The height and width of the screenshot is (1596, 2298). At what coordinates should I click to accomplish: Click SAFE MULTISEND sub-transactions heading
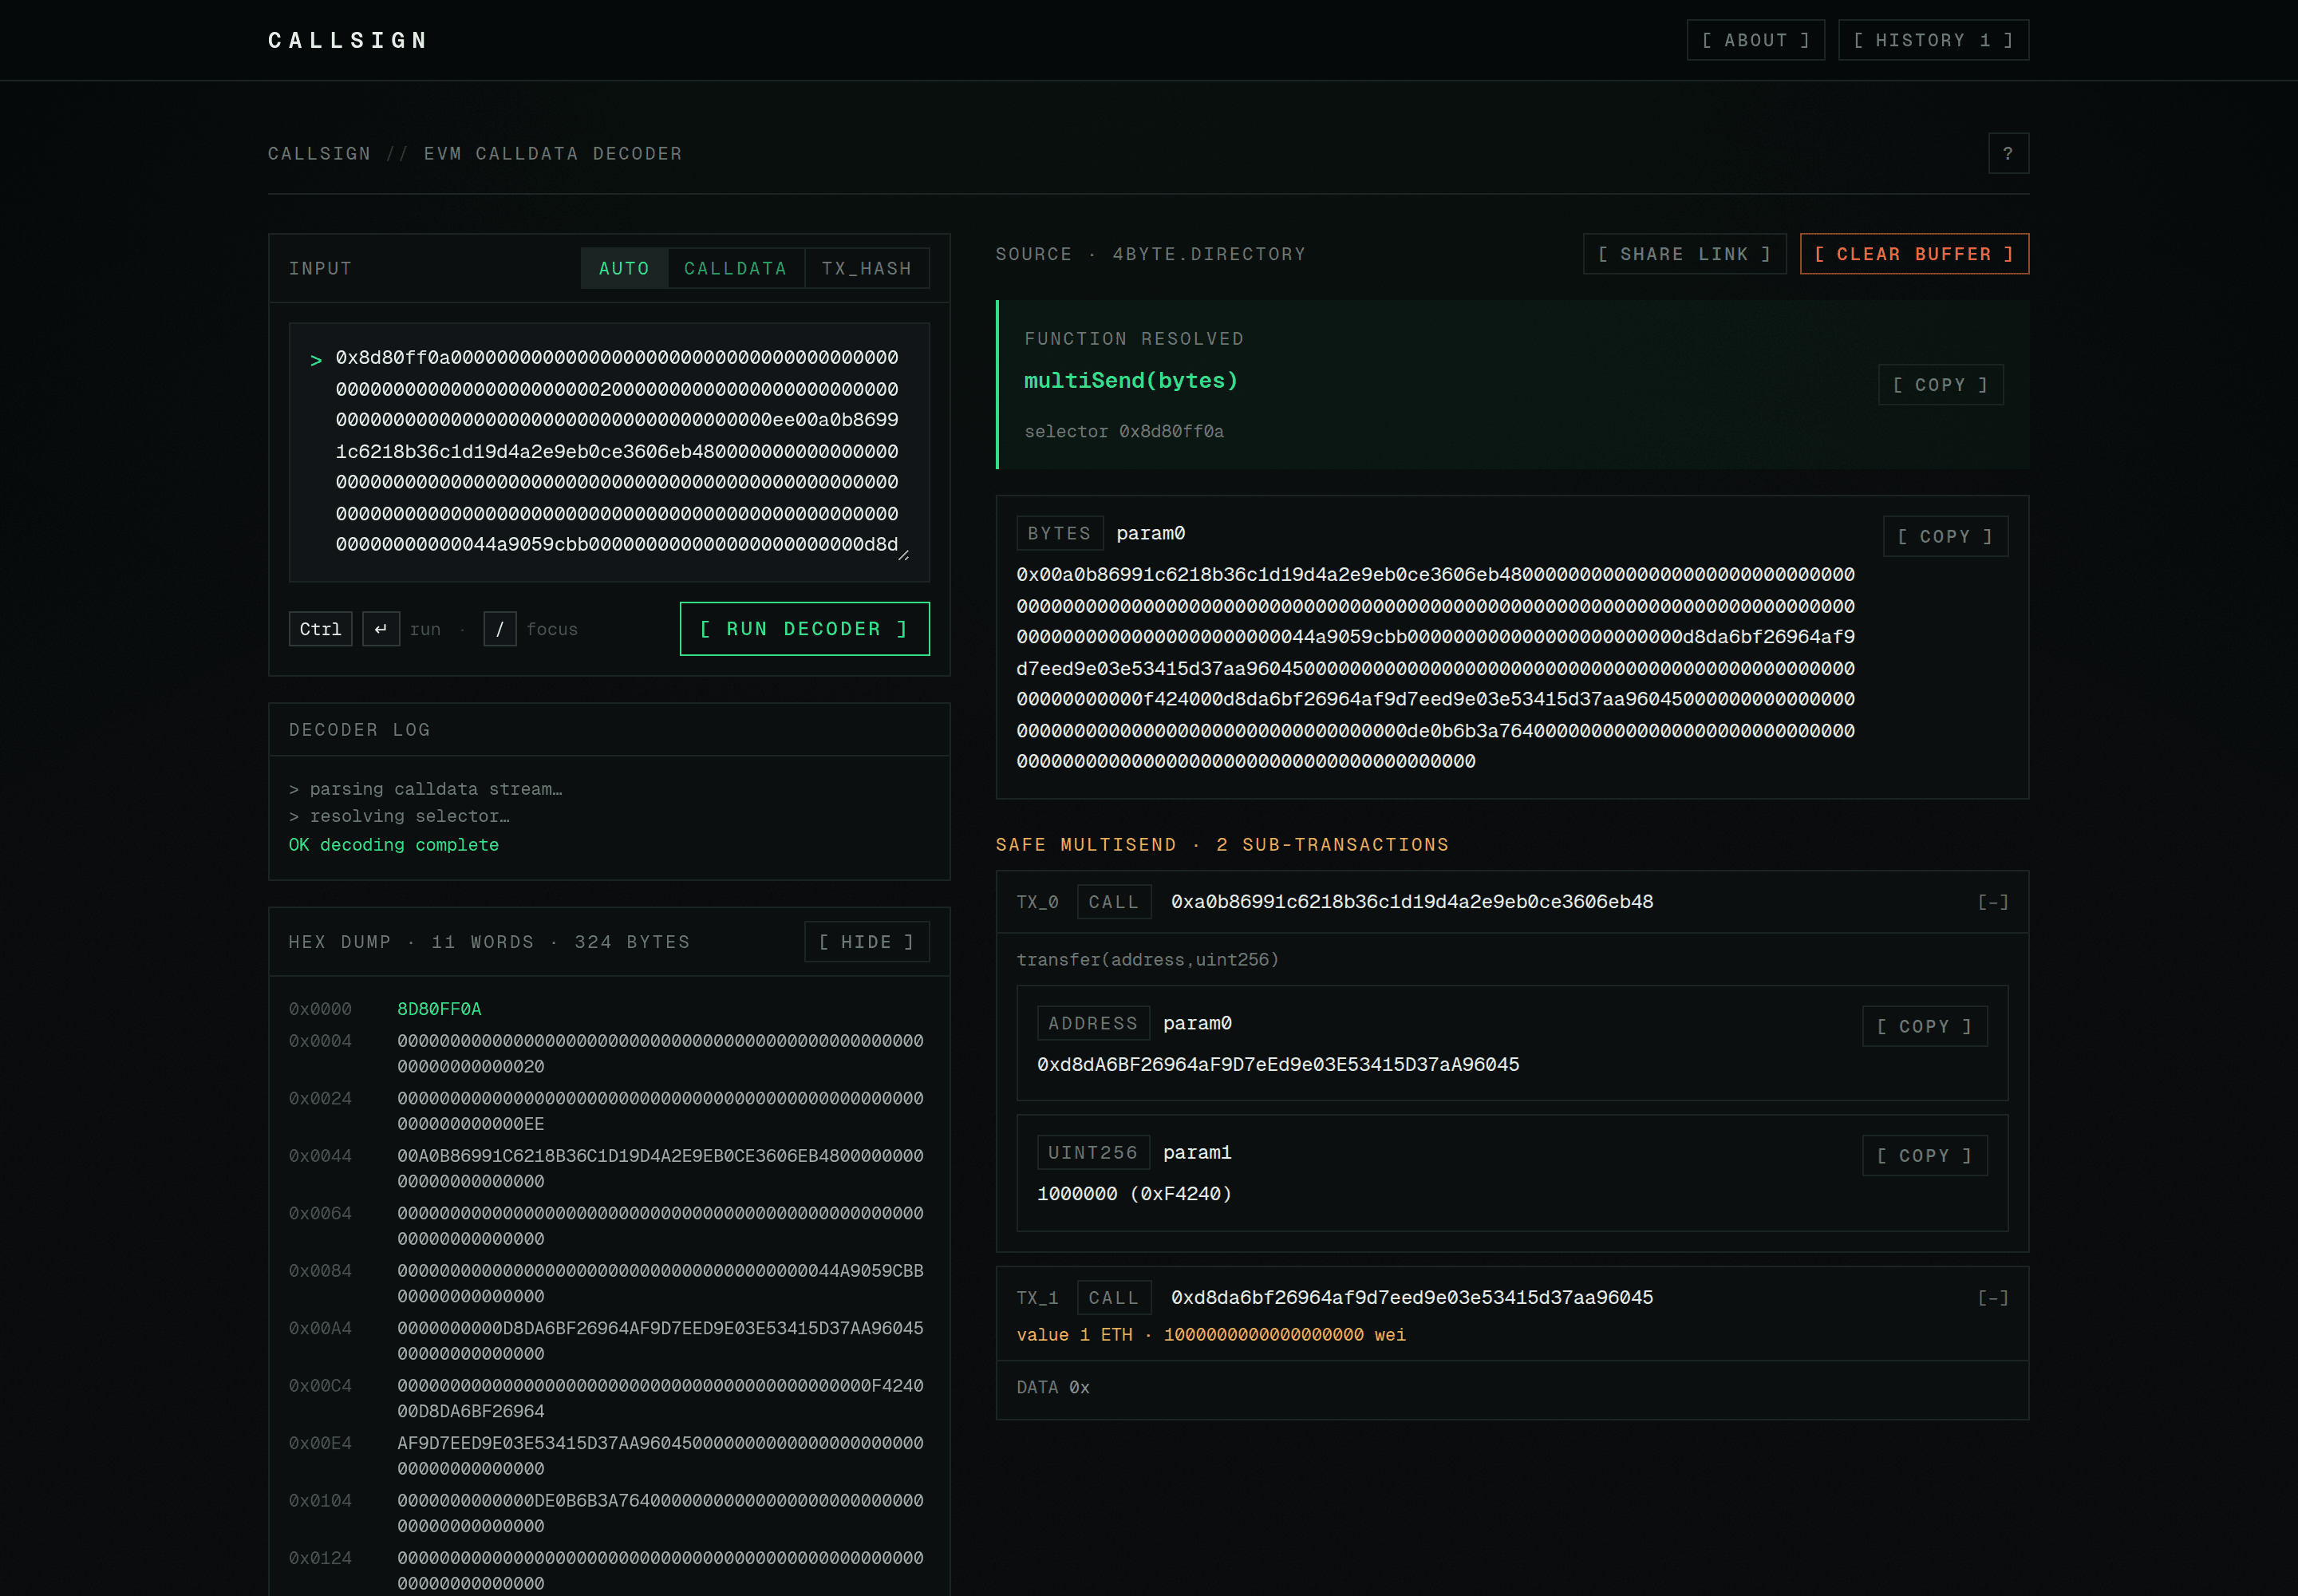pyautogui.click(x=1222, y=844)
